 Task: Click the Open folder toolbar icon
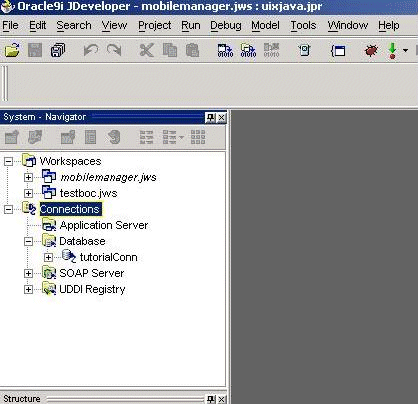12,51
